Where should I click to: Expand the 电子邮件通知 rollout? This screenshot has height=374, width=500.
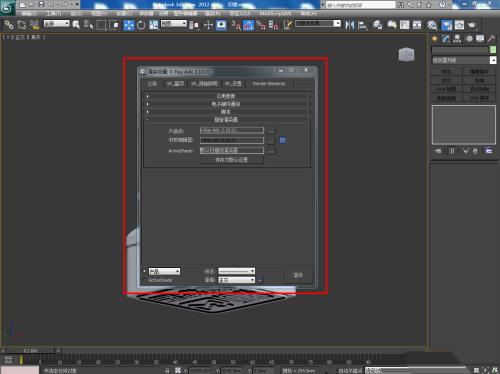[x=226, y=104]
